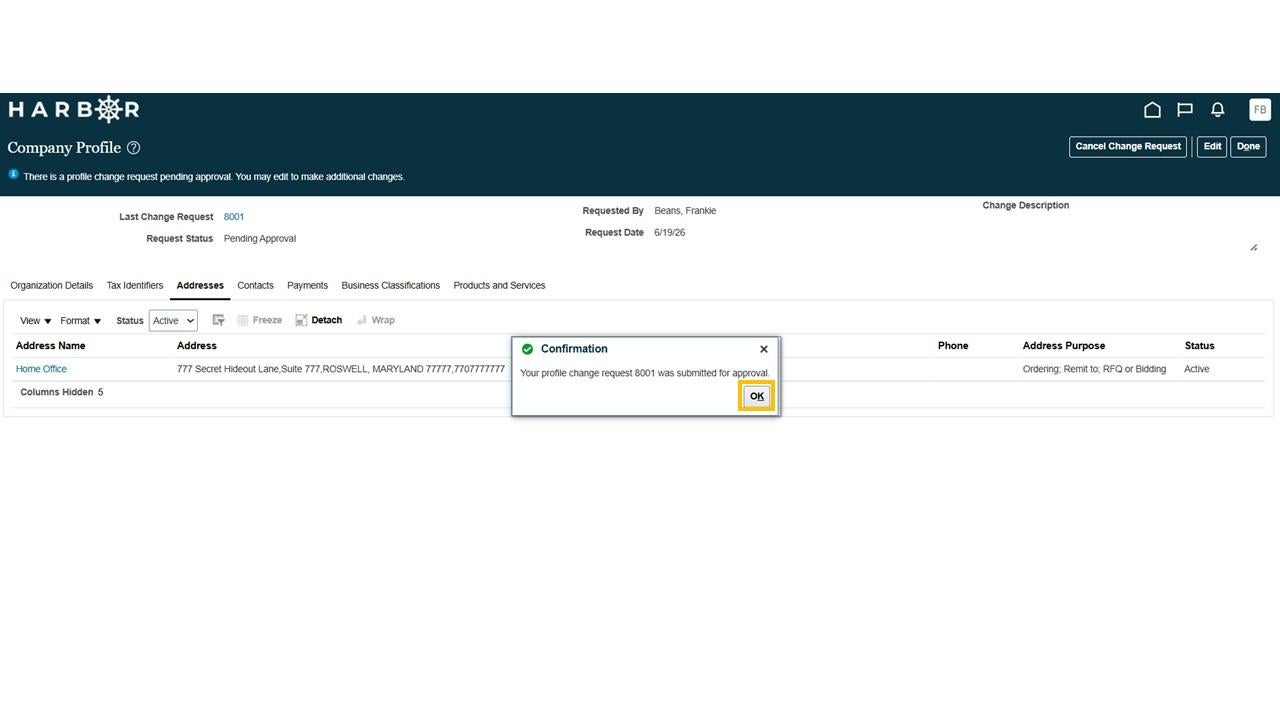Open Company Profile help icon
1280x720 pixels.
click(x=134, y=148)
